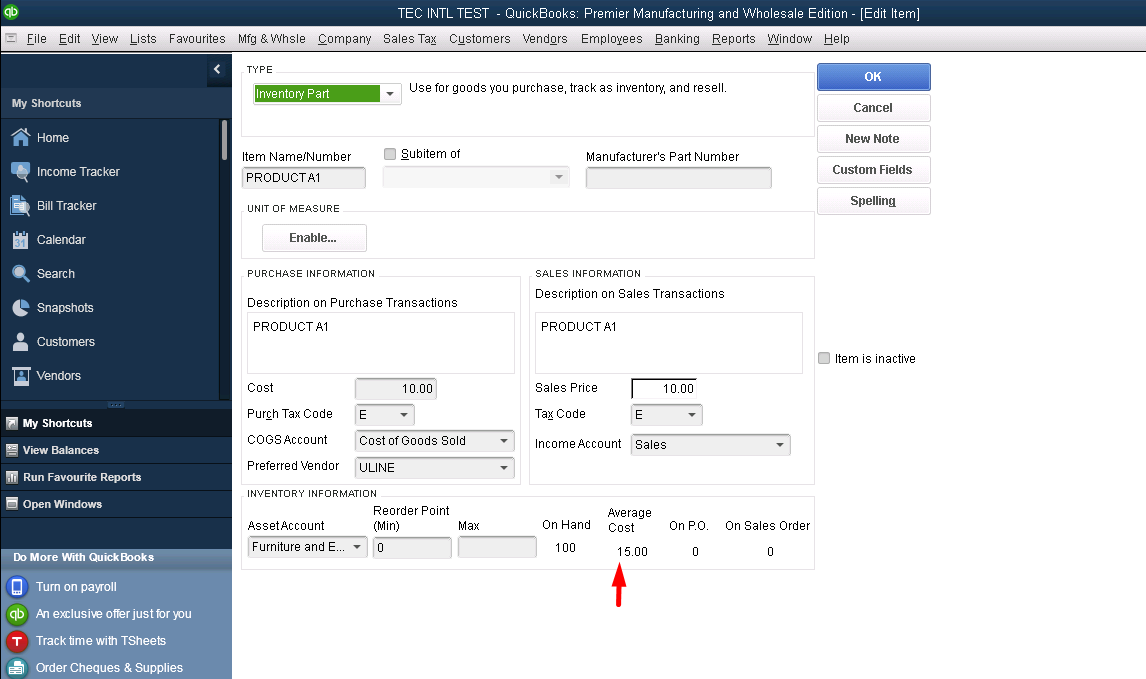Click the Home icon in My Shortcuts
This screenshot has height=679, width=1146.
tap(20, 138)
